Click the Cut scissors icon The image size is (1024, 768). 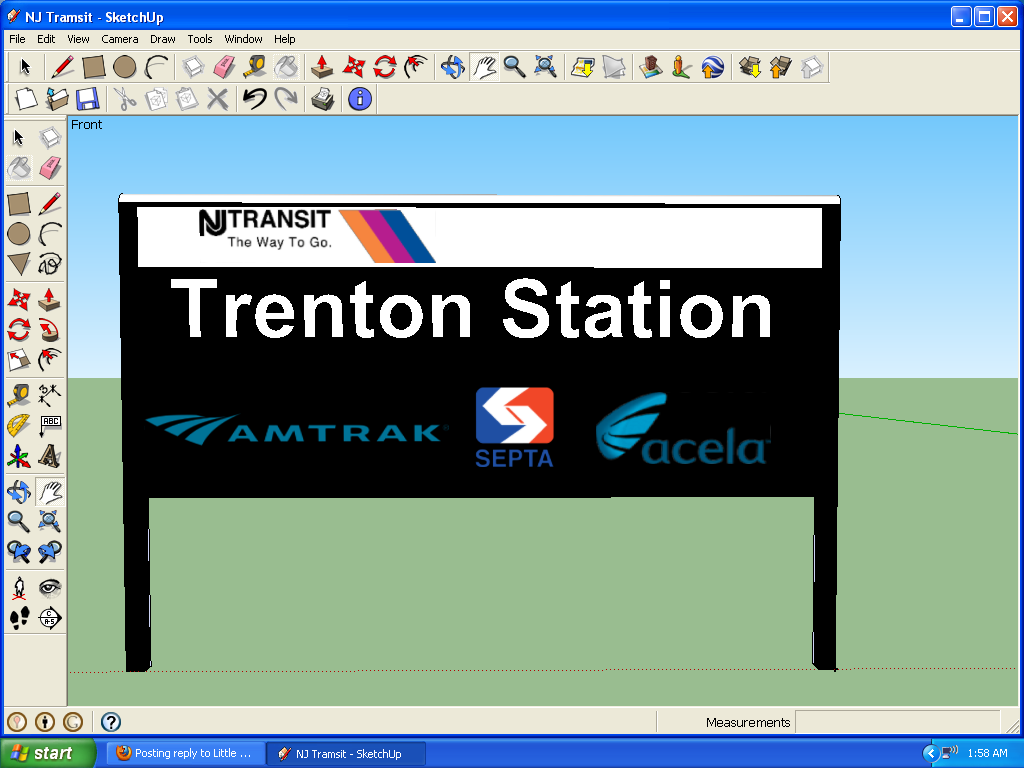(124, 99)
